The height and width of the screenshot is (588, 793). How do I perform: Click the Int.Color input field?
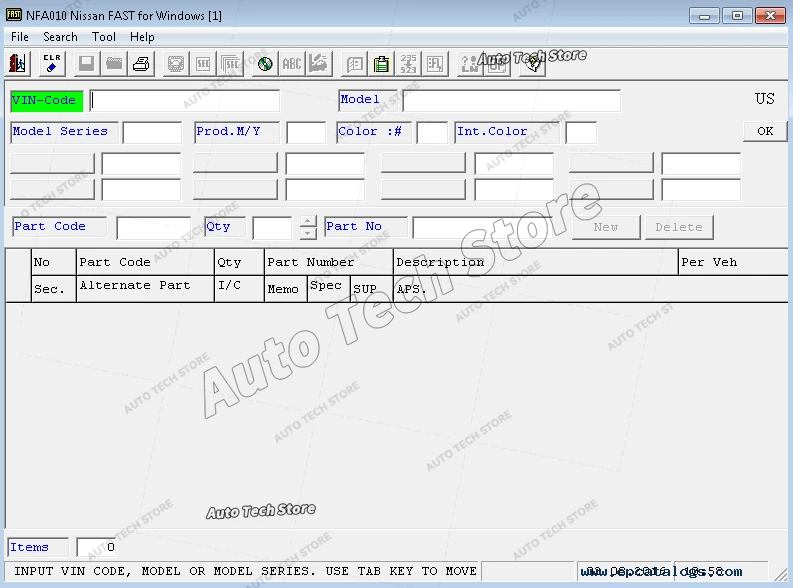[x=581, y=132]
